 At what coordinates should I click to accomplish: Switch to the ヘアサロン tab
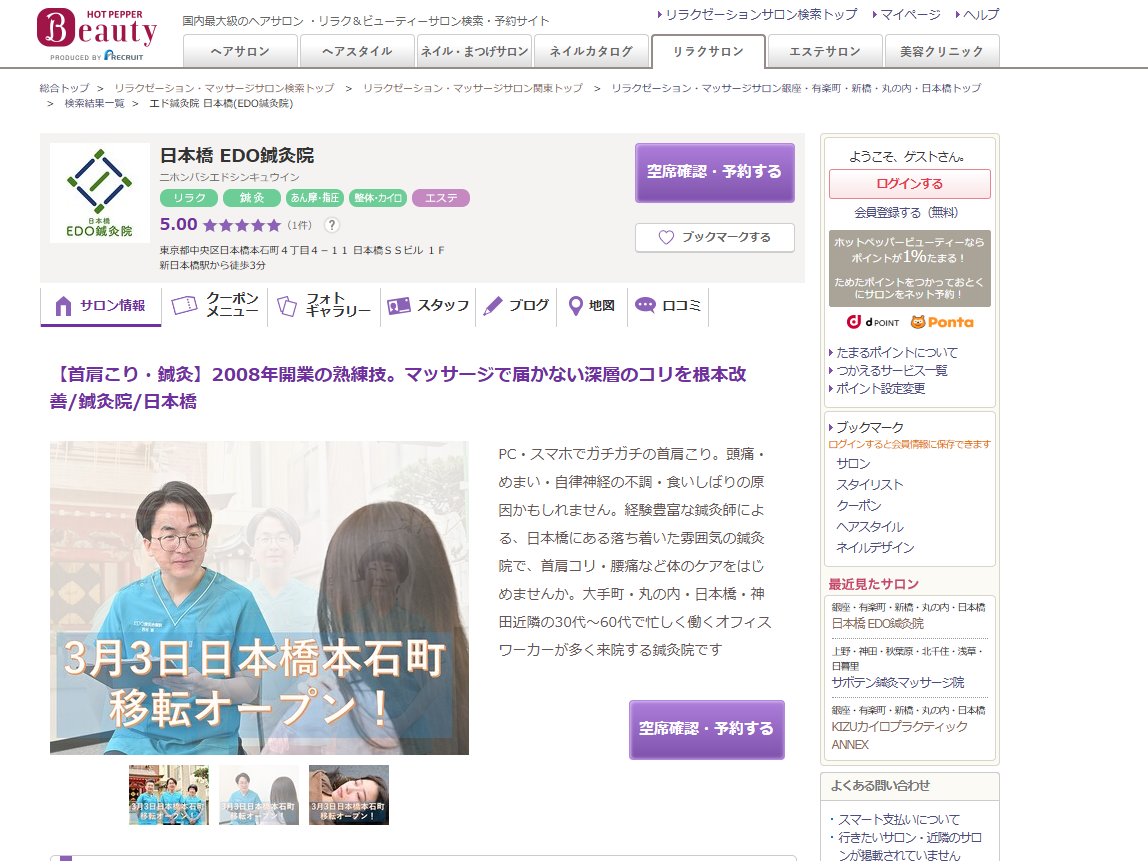click(240, 51)
